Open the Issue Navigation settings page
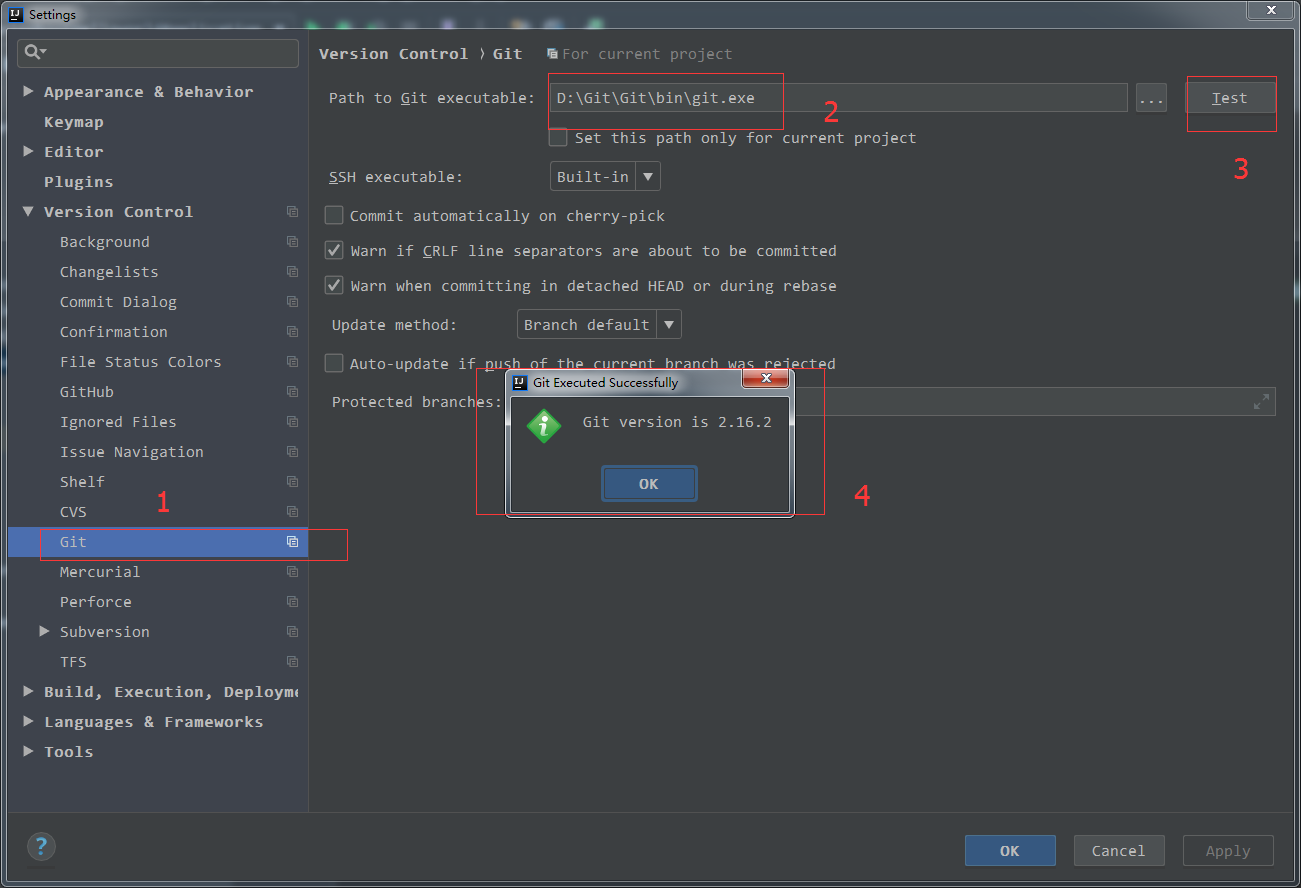The image size is (1301, 888). pos(132,452)
